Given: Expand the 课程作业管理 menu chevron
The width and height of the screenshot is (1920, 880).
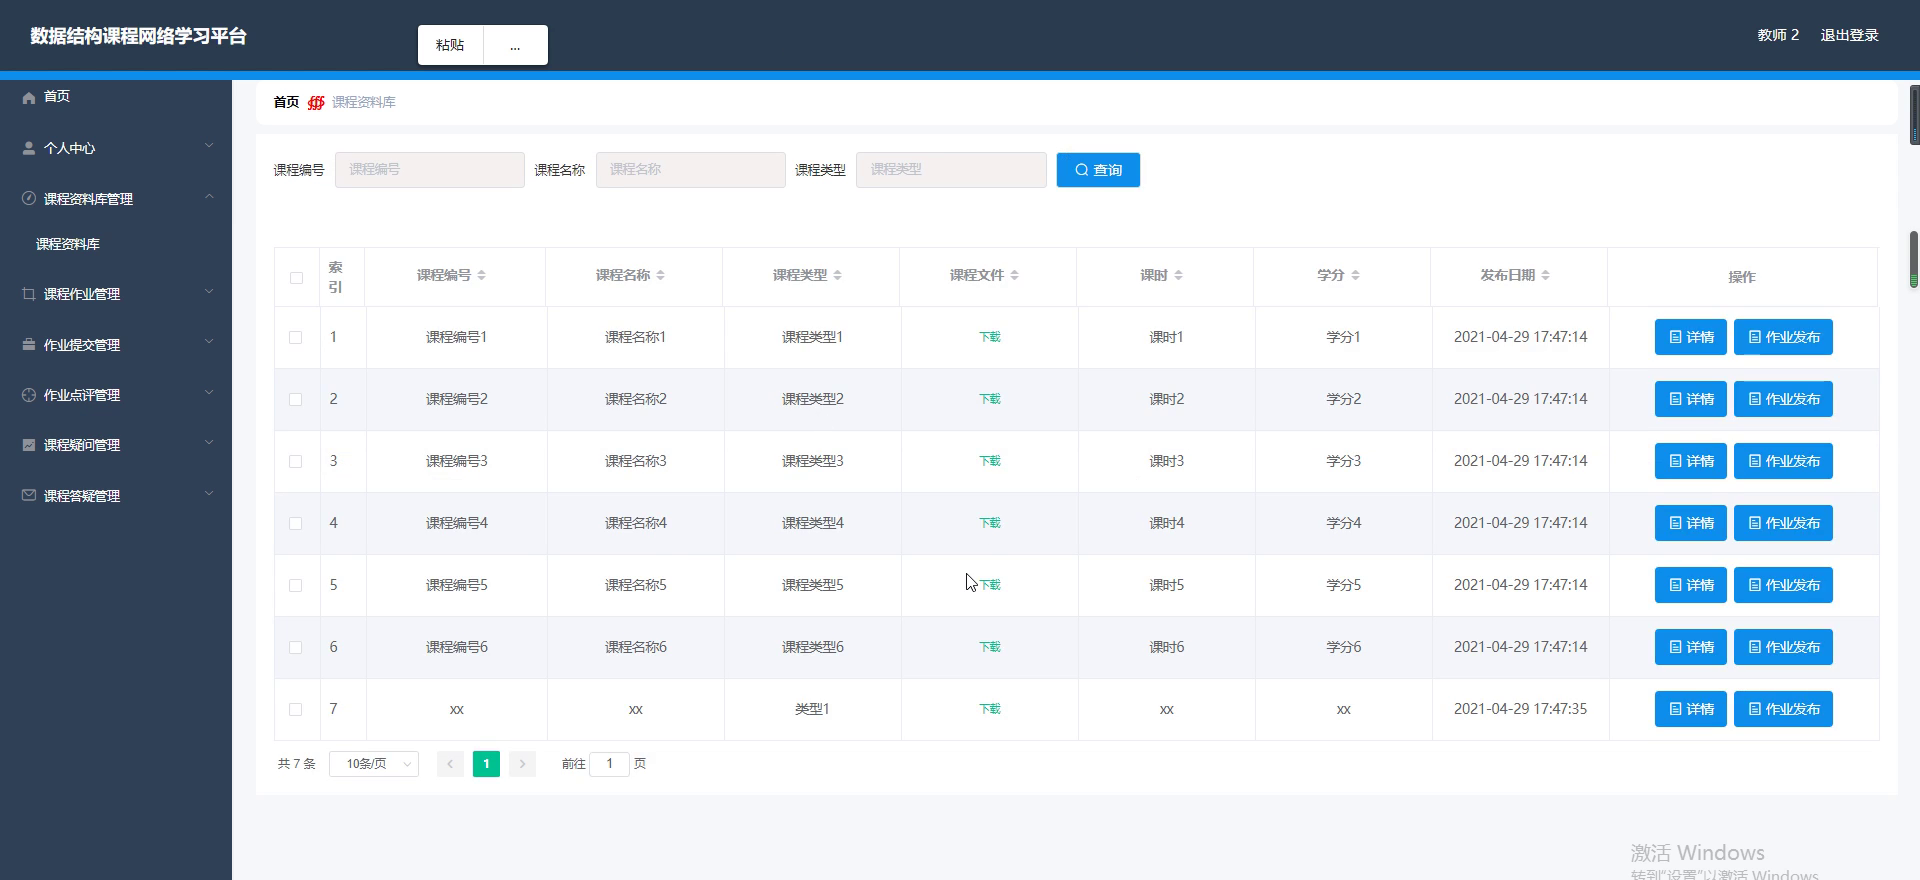Looking at the screenshot, I should pos(209,292).
